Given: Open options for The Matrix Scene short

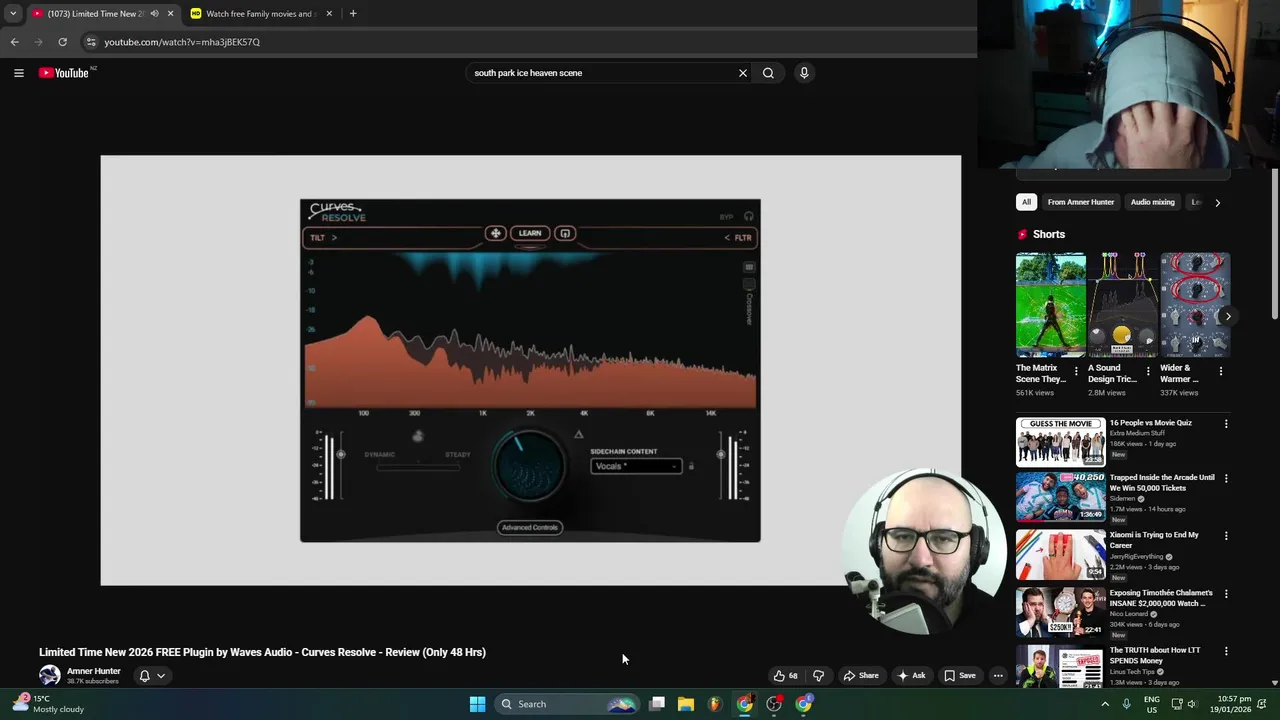Looking at the screenshot, I should pos(1076,371).
